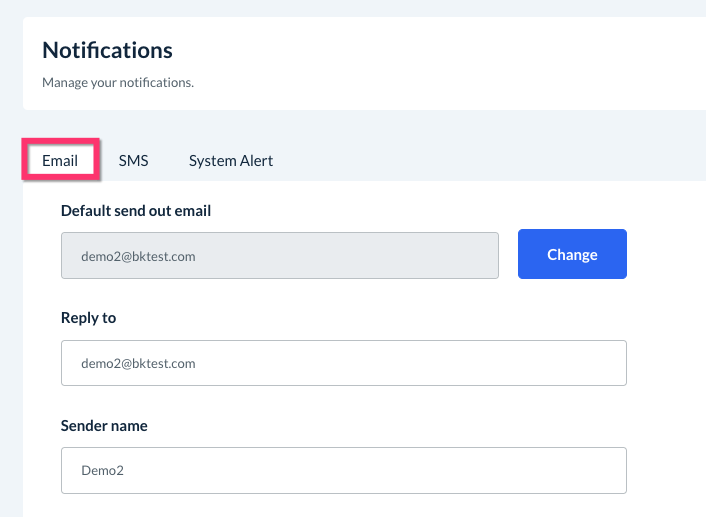This screenshot has width=706, height=517.
Task: Open the Email notifications tab
Action: click(x=60, y=160)
